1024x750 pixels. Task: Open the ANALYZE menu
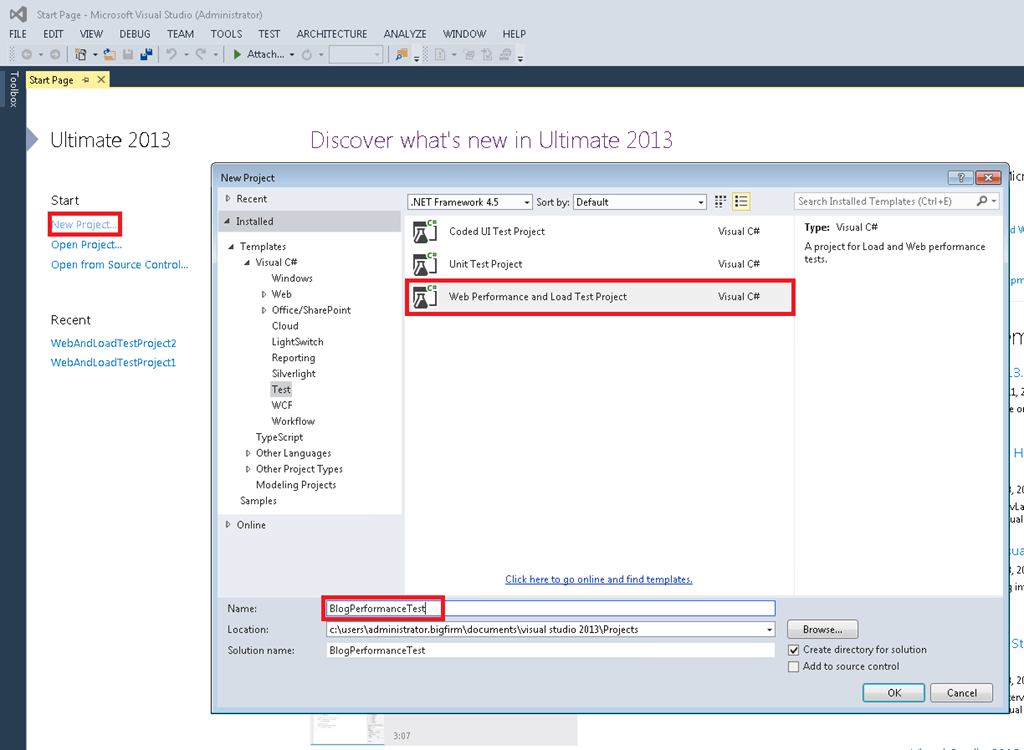pos(405,34)
